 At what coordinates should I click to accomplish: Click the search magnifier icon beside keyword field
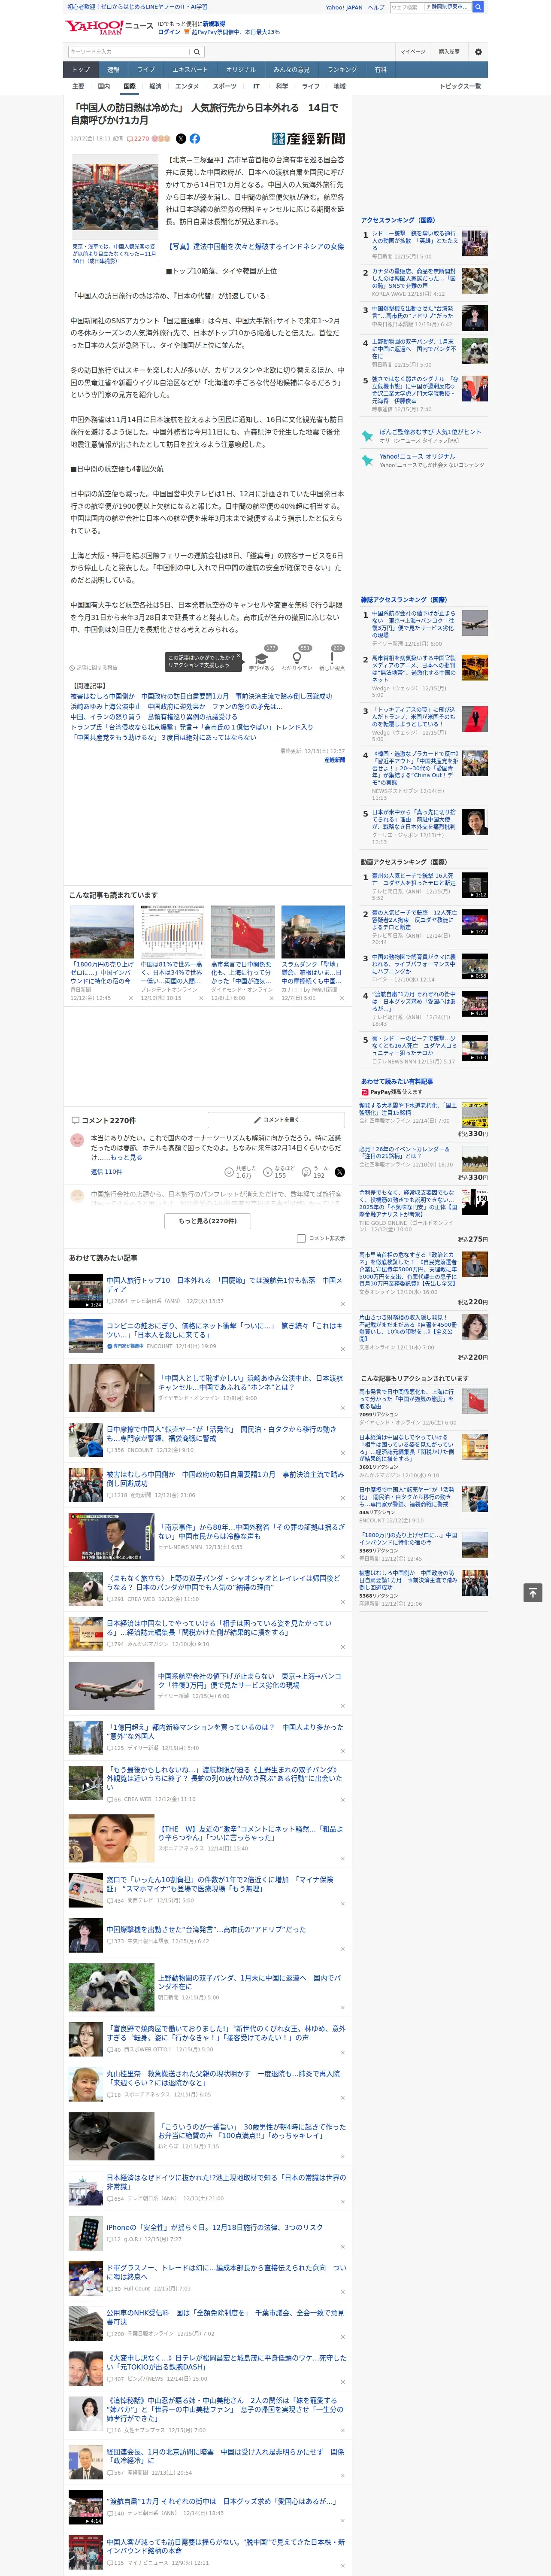click(197, 52)
